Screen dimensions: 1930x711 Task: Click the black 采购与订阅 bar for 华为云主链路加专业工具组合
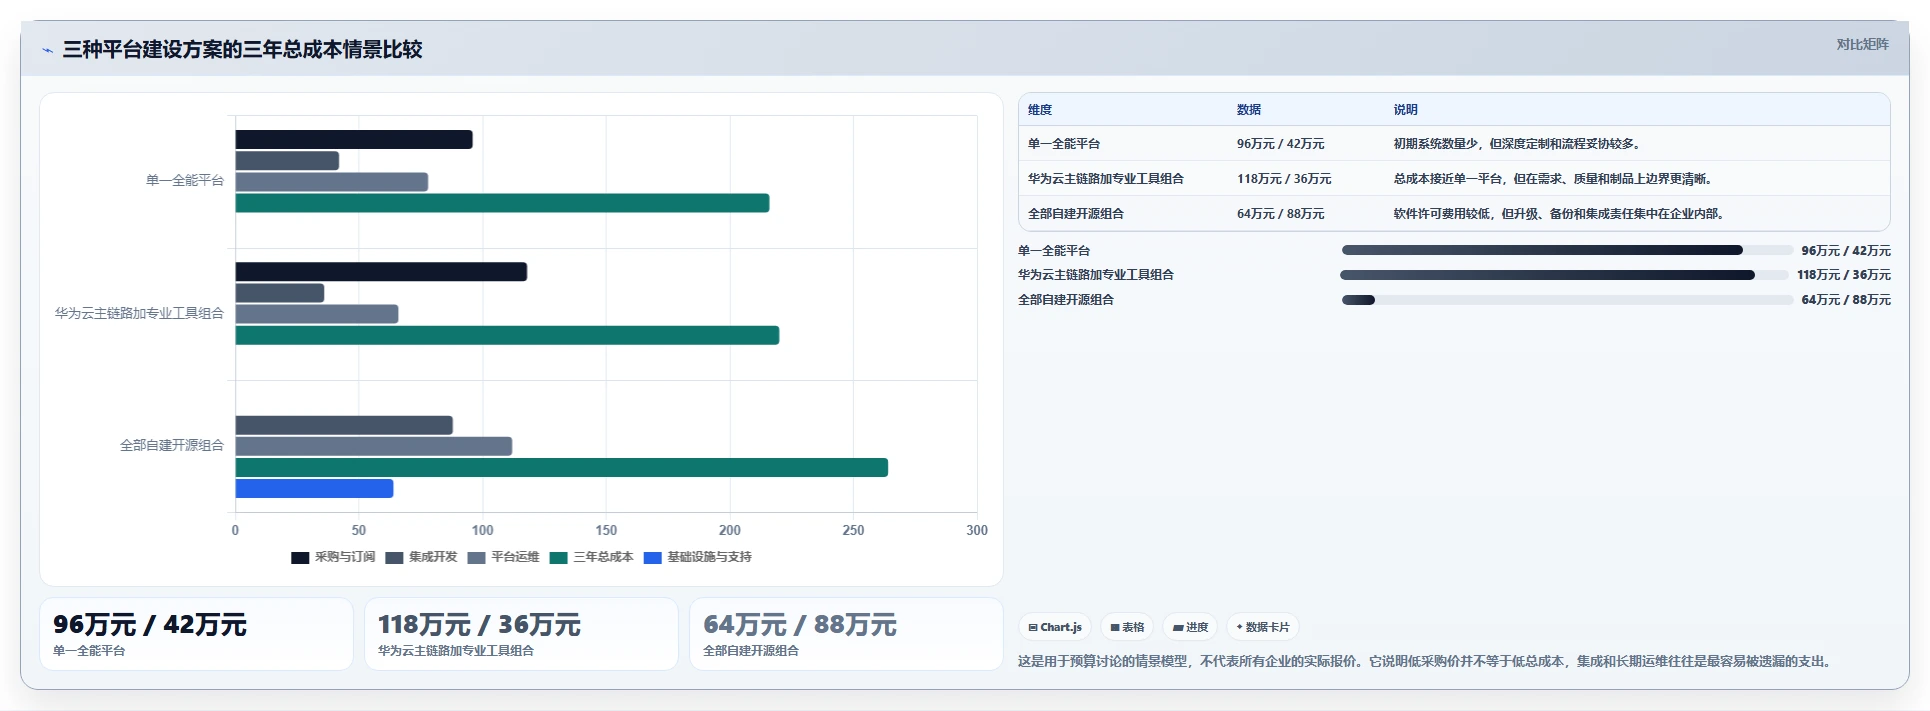coord(381,272)
